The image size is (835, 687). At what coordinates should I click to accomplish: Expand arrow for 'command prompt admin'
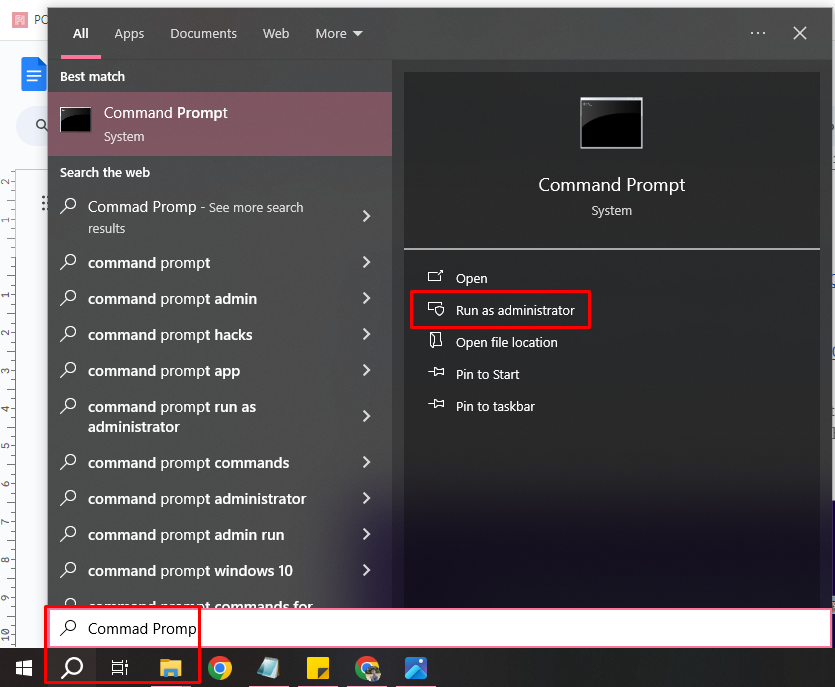[x=366, y=298]
